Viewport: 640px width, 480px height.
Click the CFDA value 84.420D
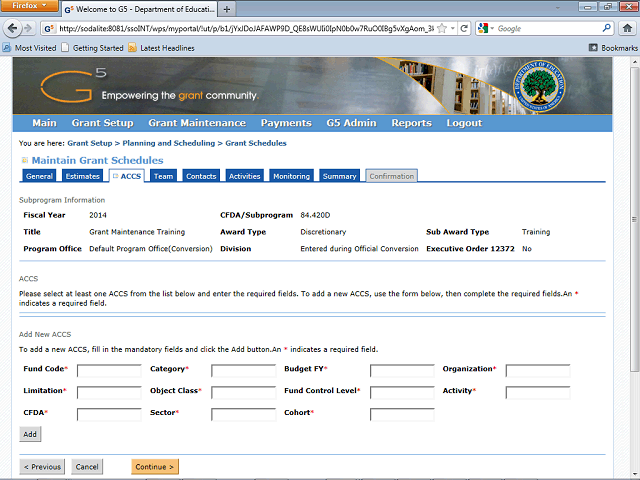pyautogui.click(x=315, y=215)
